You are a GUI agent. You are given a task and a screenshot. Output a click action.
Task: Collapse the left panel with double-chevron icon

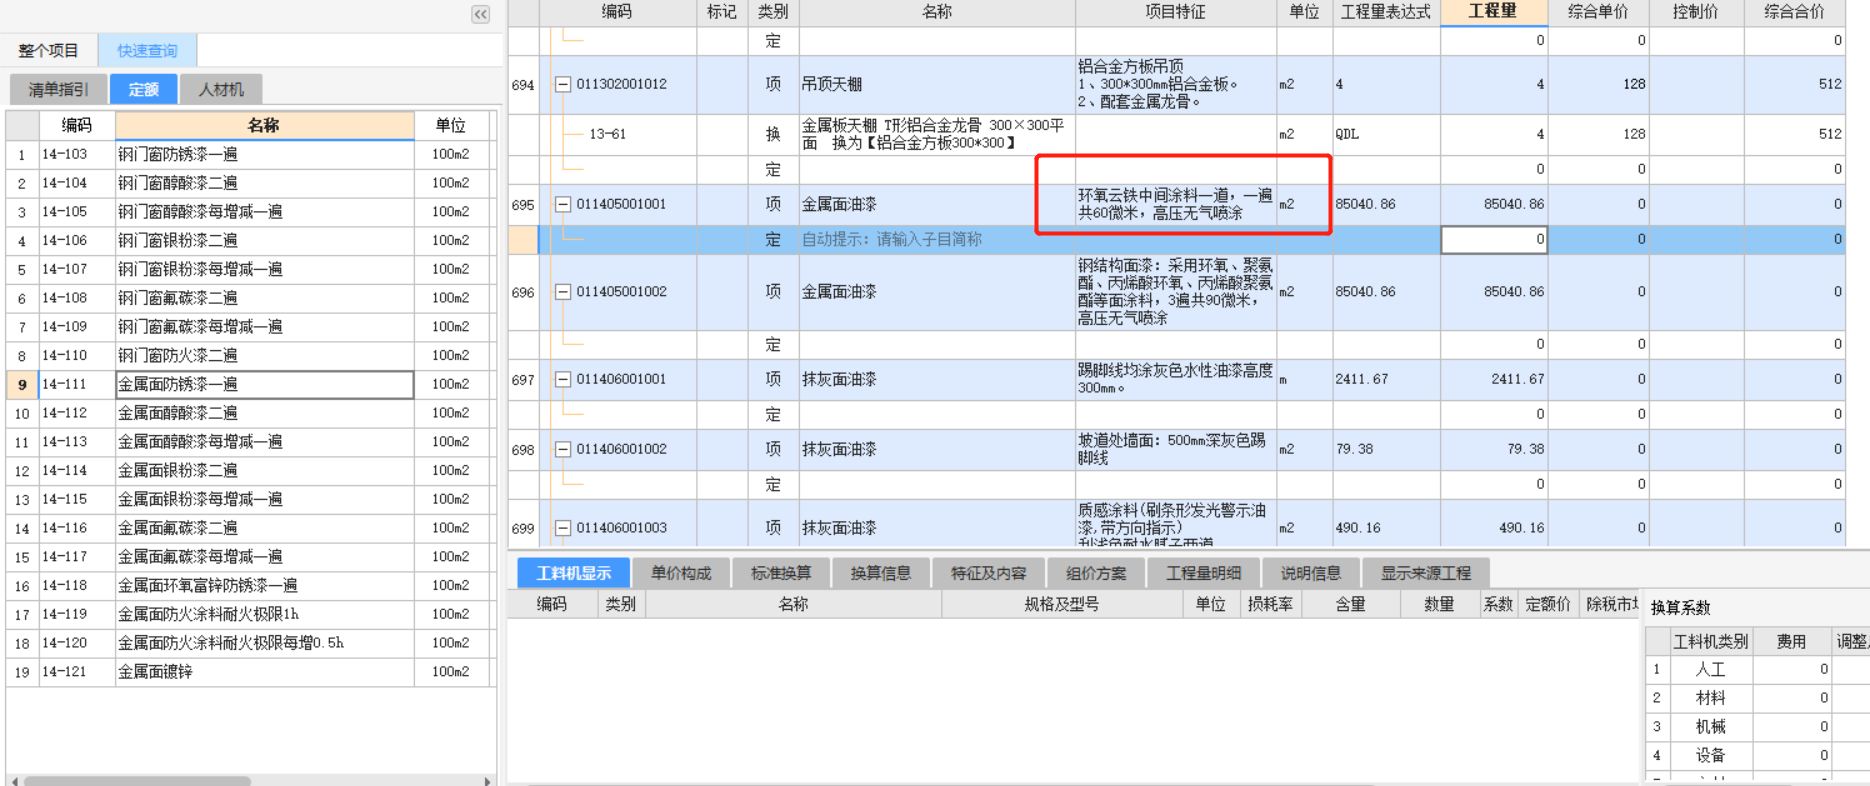pos(480,14)
